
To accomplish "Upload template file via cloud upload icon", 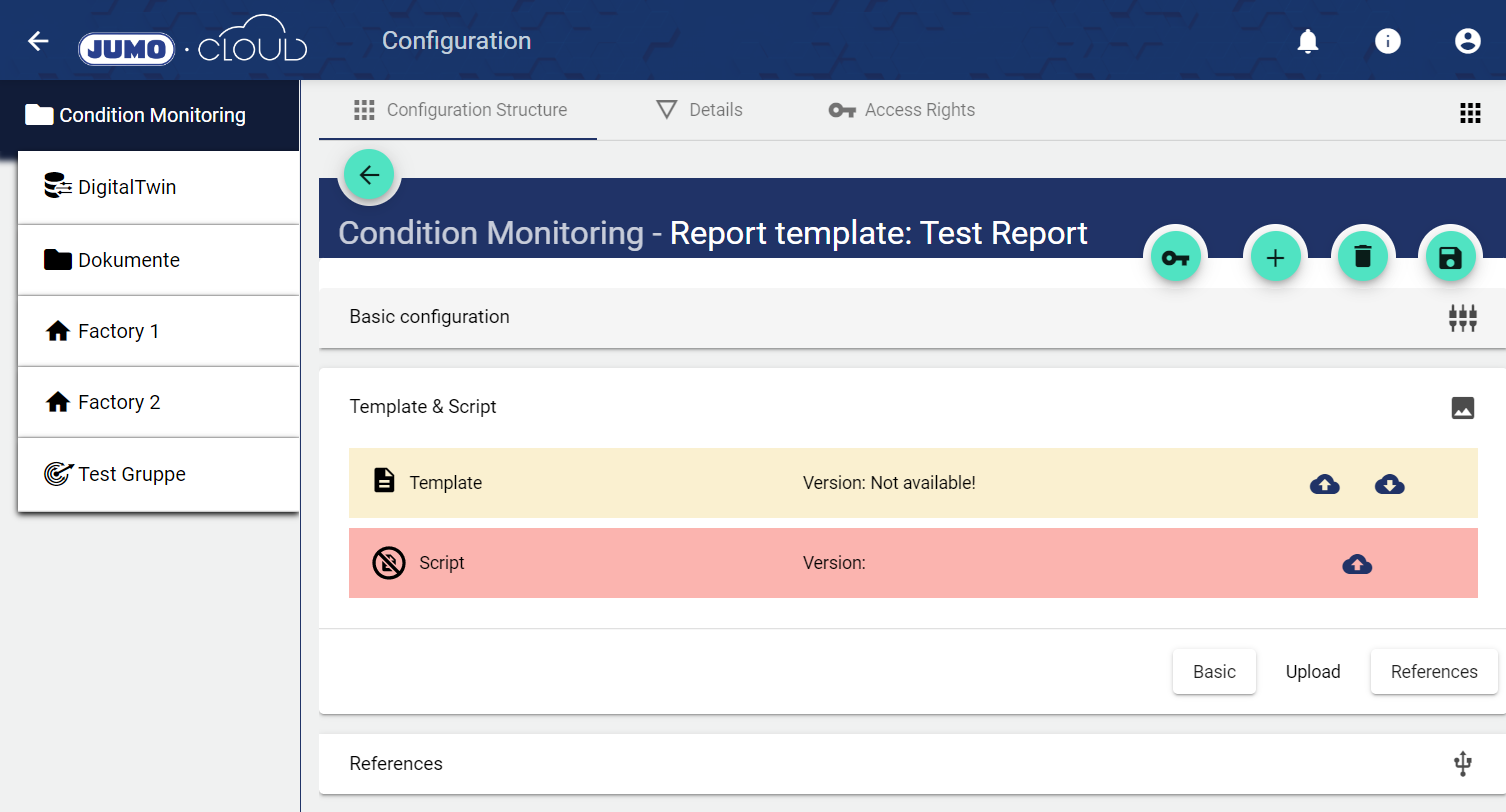I will [1324, 484].
